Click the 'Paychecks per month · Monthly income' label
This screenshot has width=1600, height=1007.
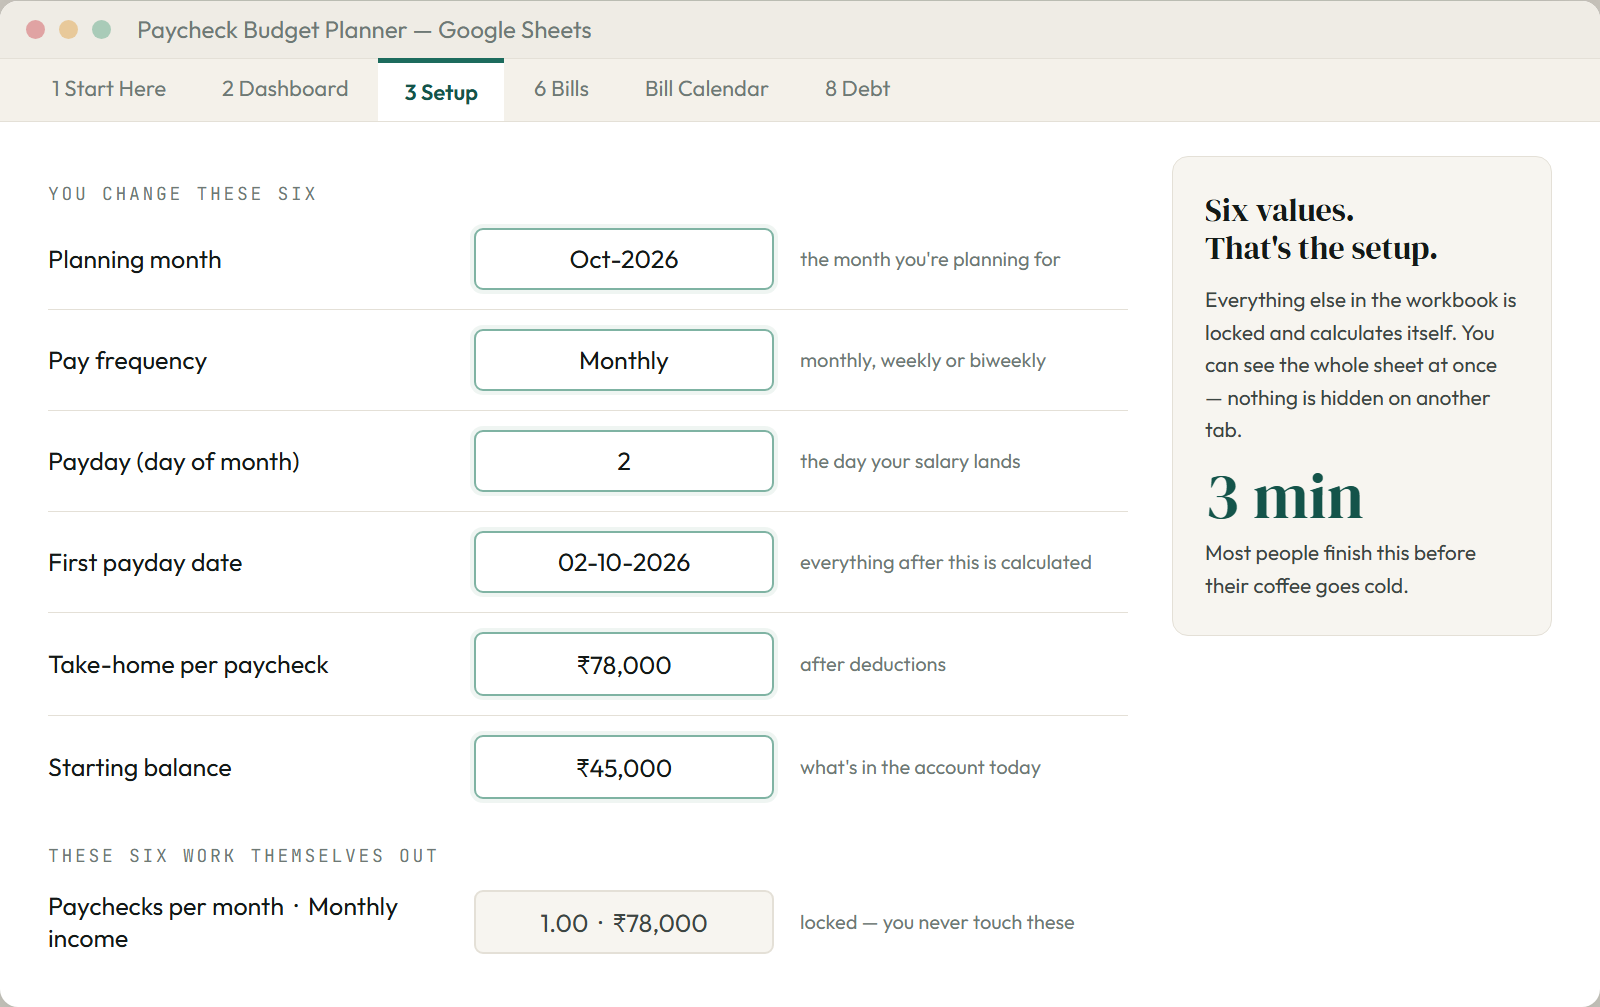(x=223, y=922)
